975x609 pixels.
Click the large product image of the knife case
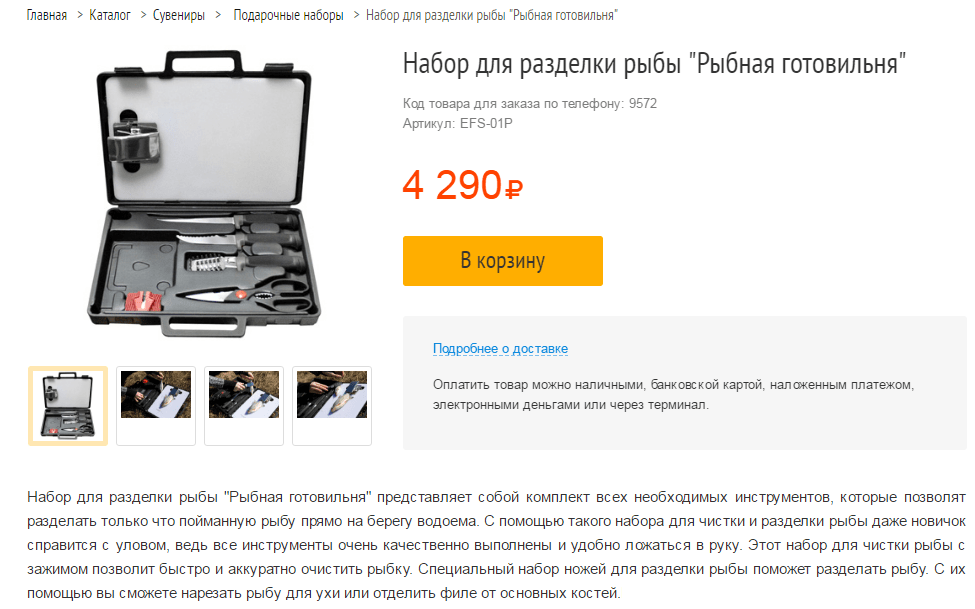(203, 194)
